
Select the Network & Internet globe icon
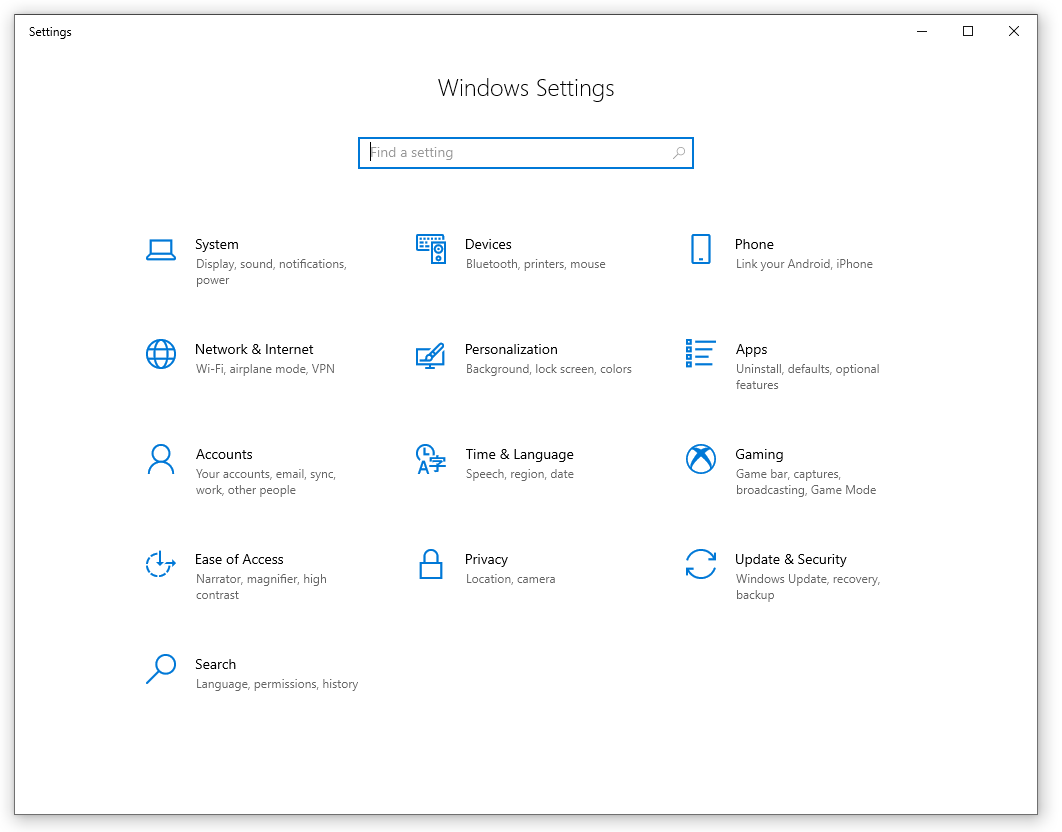pos(161,354)
